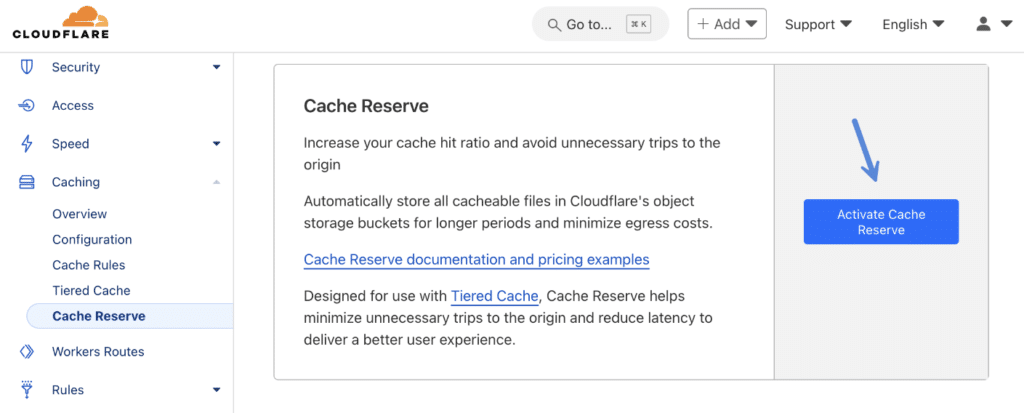Viewport: 1024px width, 413px height.
Task: Click the Speed lightning bolt icon
Action: (27, 144)
